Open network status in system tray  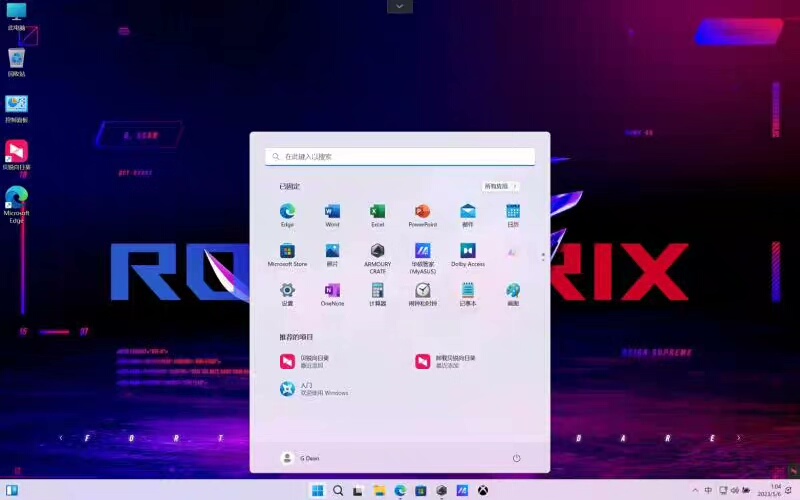(x=723, y=490)
